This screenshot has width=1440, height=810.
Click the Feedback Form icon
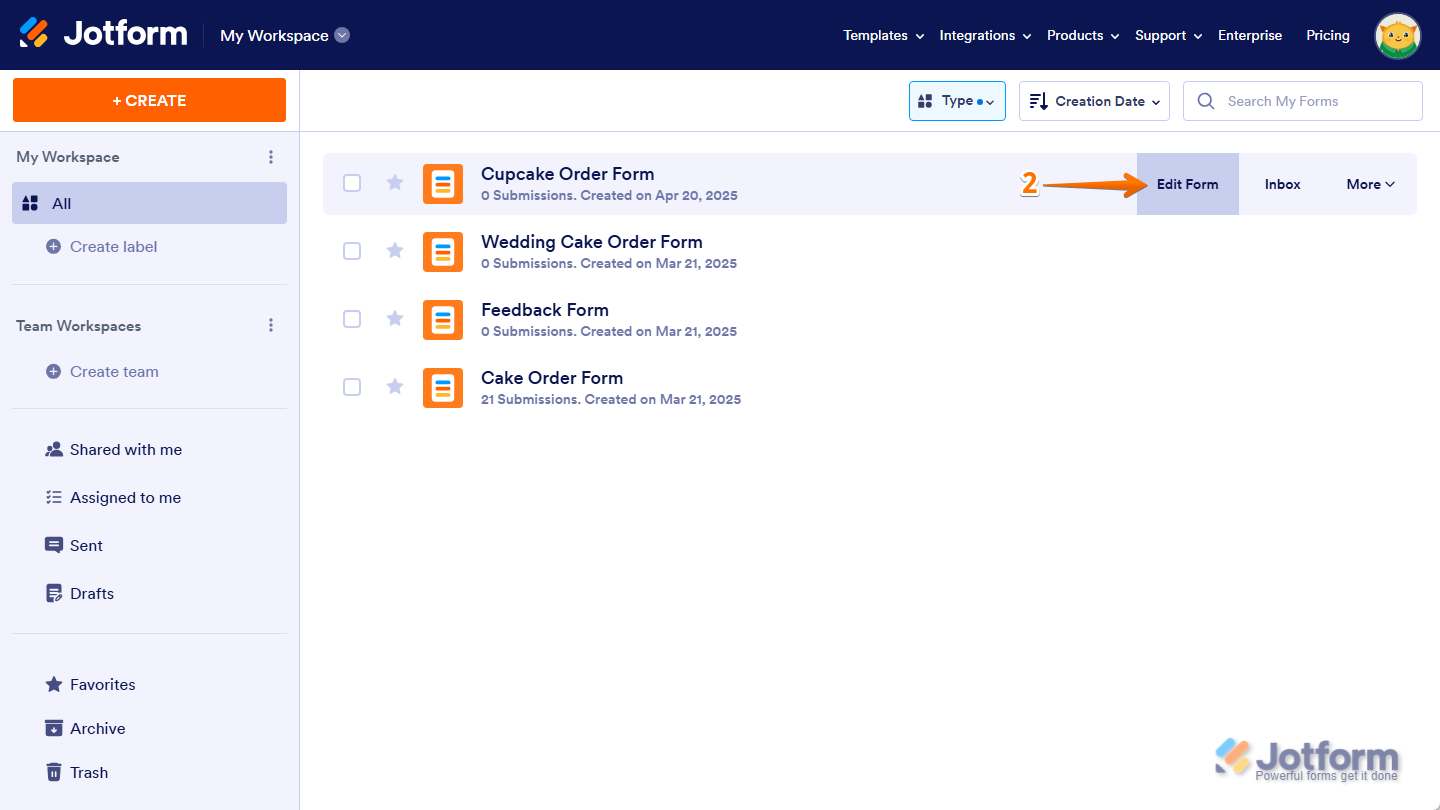click(443, 320)
